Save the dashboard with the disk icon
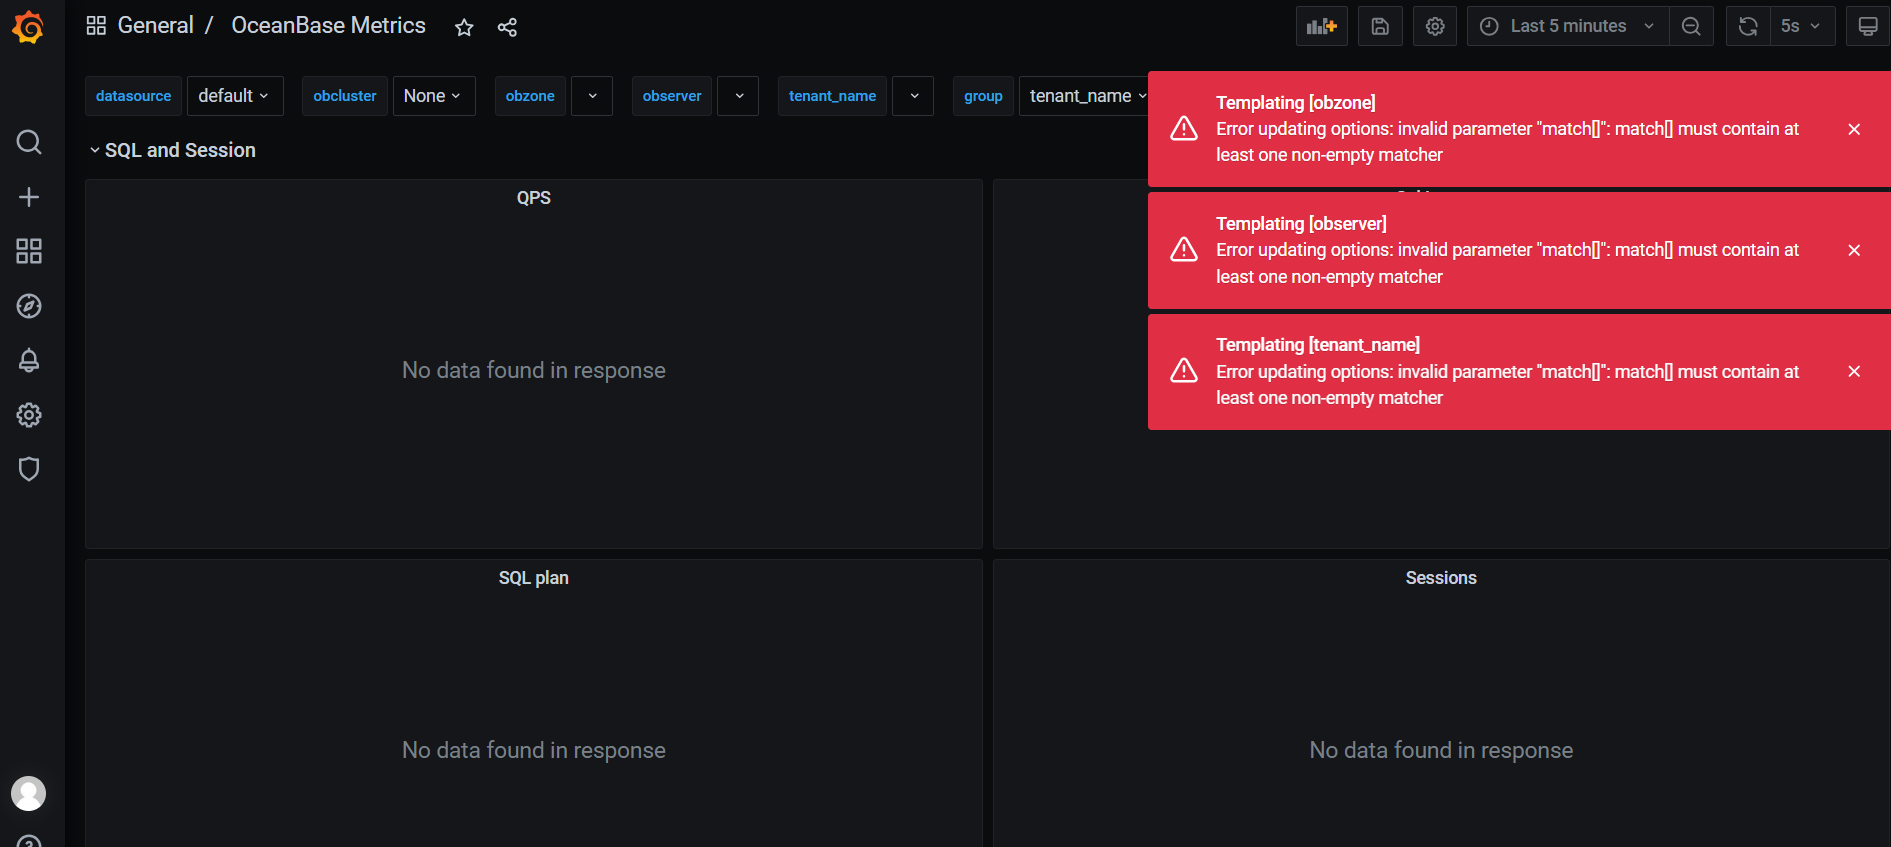The height and width of the screenshot is (847, 1891). point(1380,26)
